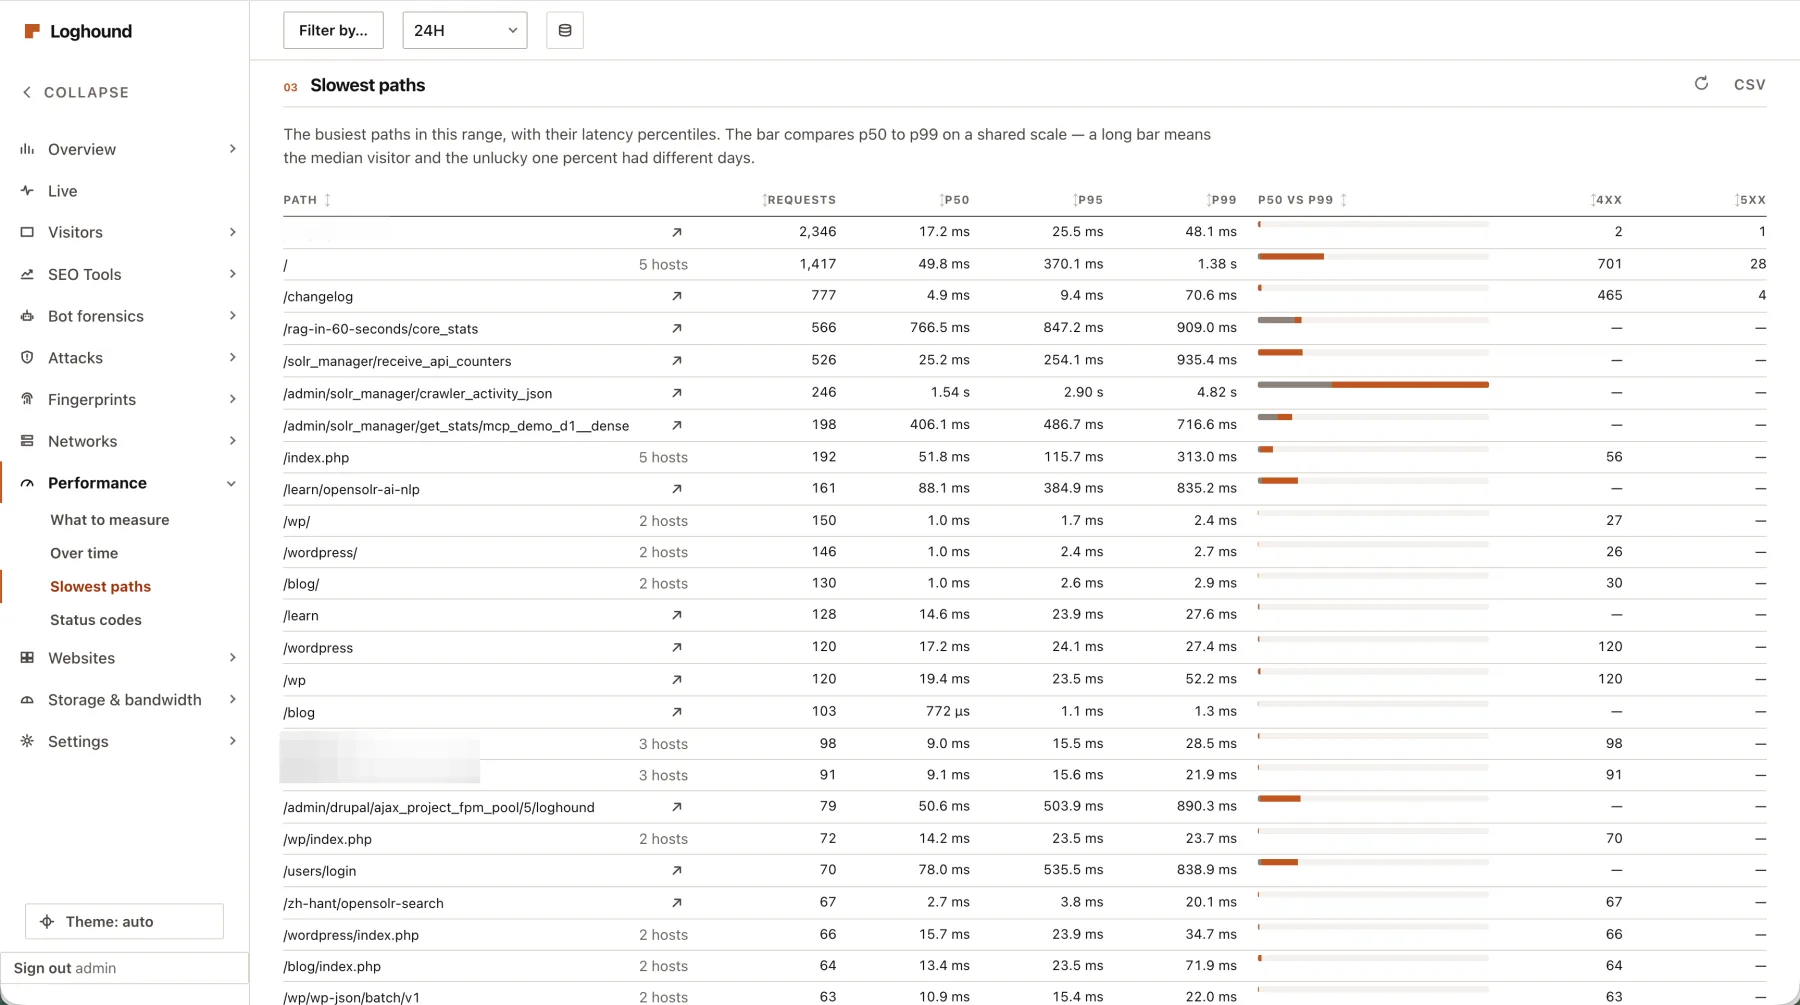Click the Fingerprints icon in sidebar

pos(27,399)
